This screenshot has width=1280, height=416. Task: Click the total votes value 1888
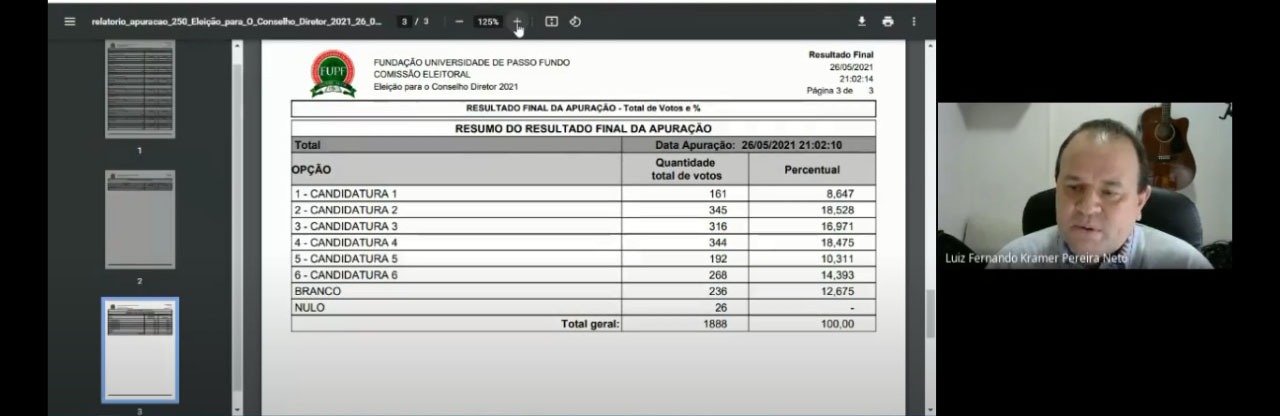point(714,323)
